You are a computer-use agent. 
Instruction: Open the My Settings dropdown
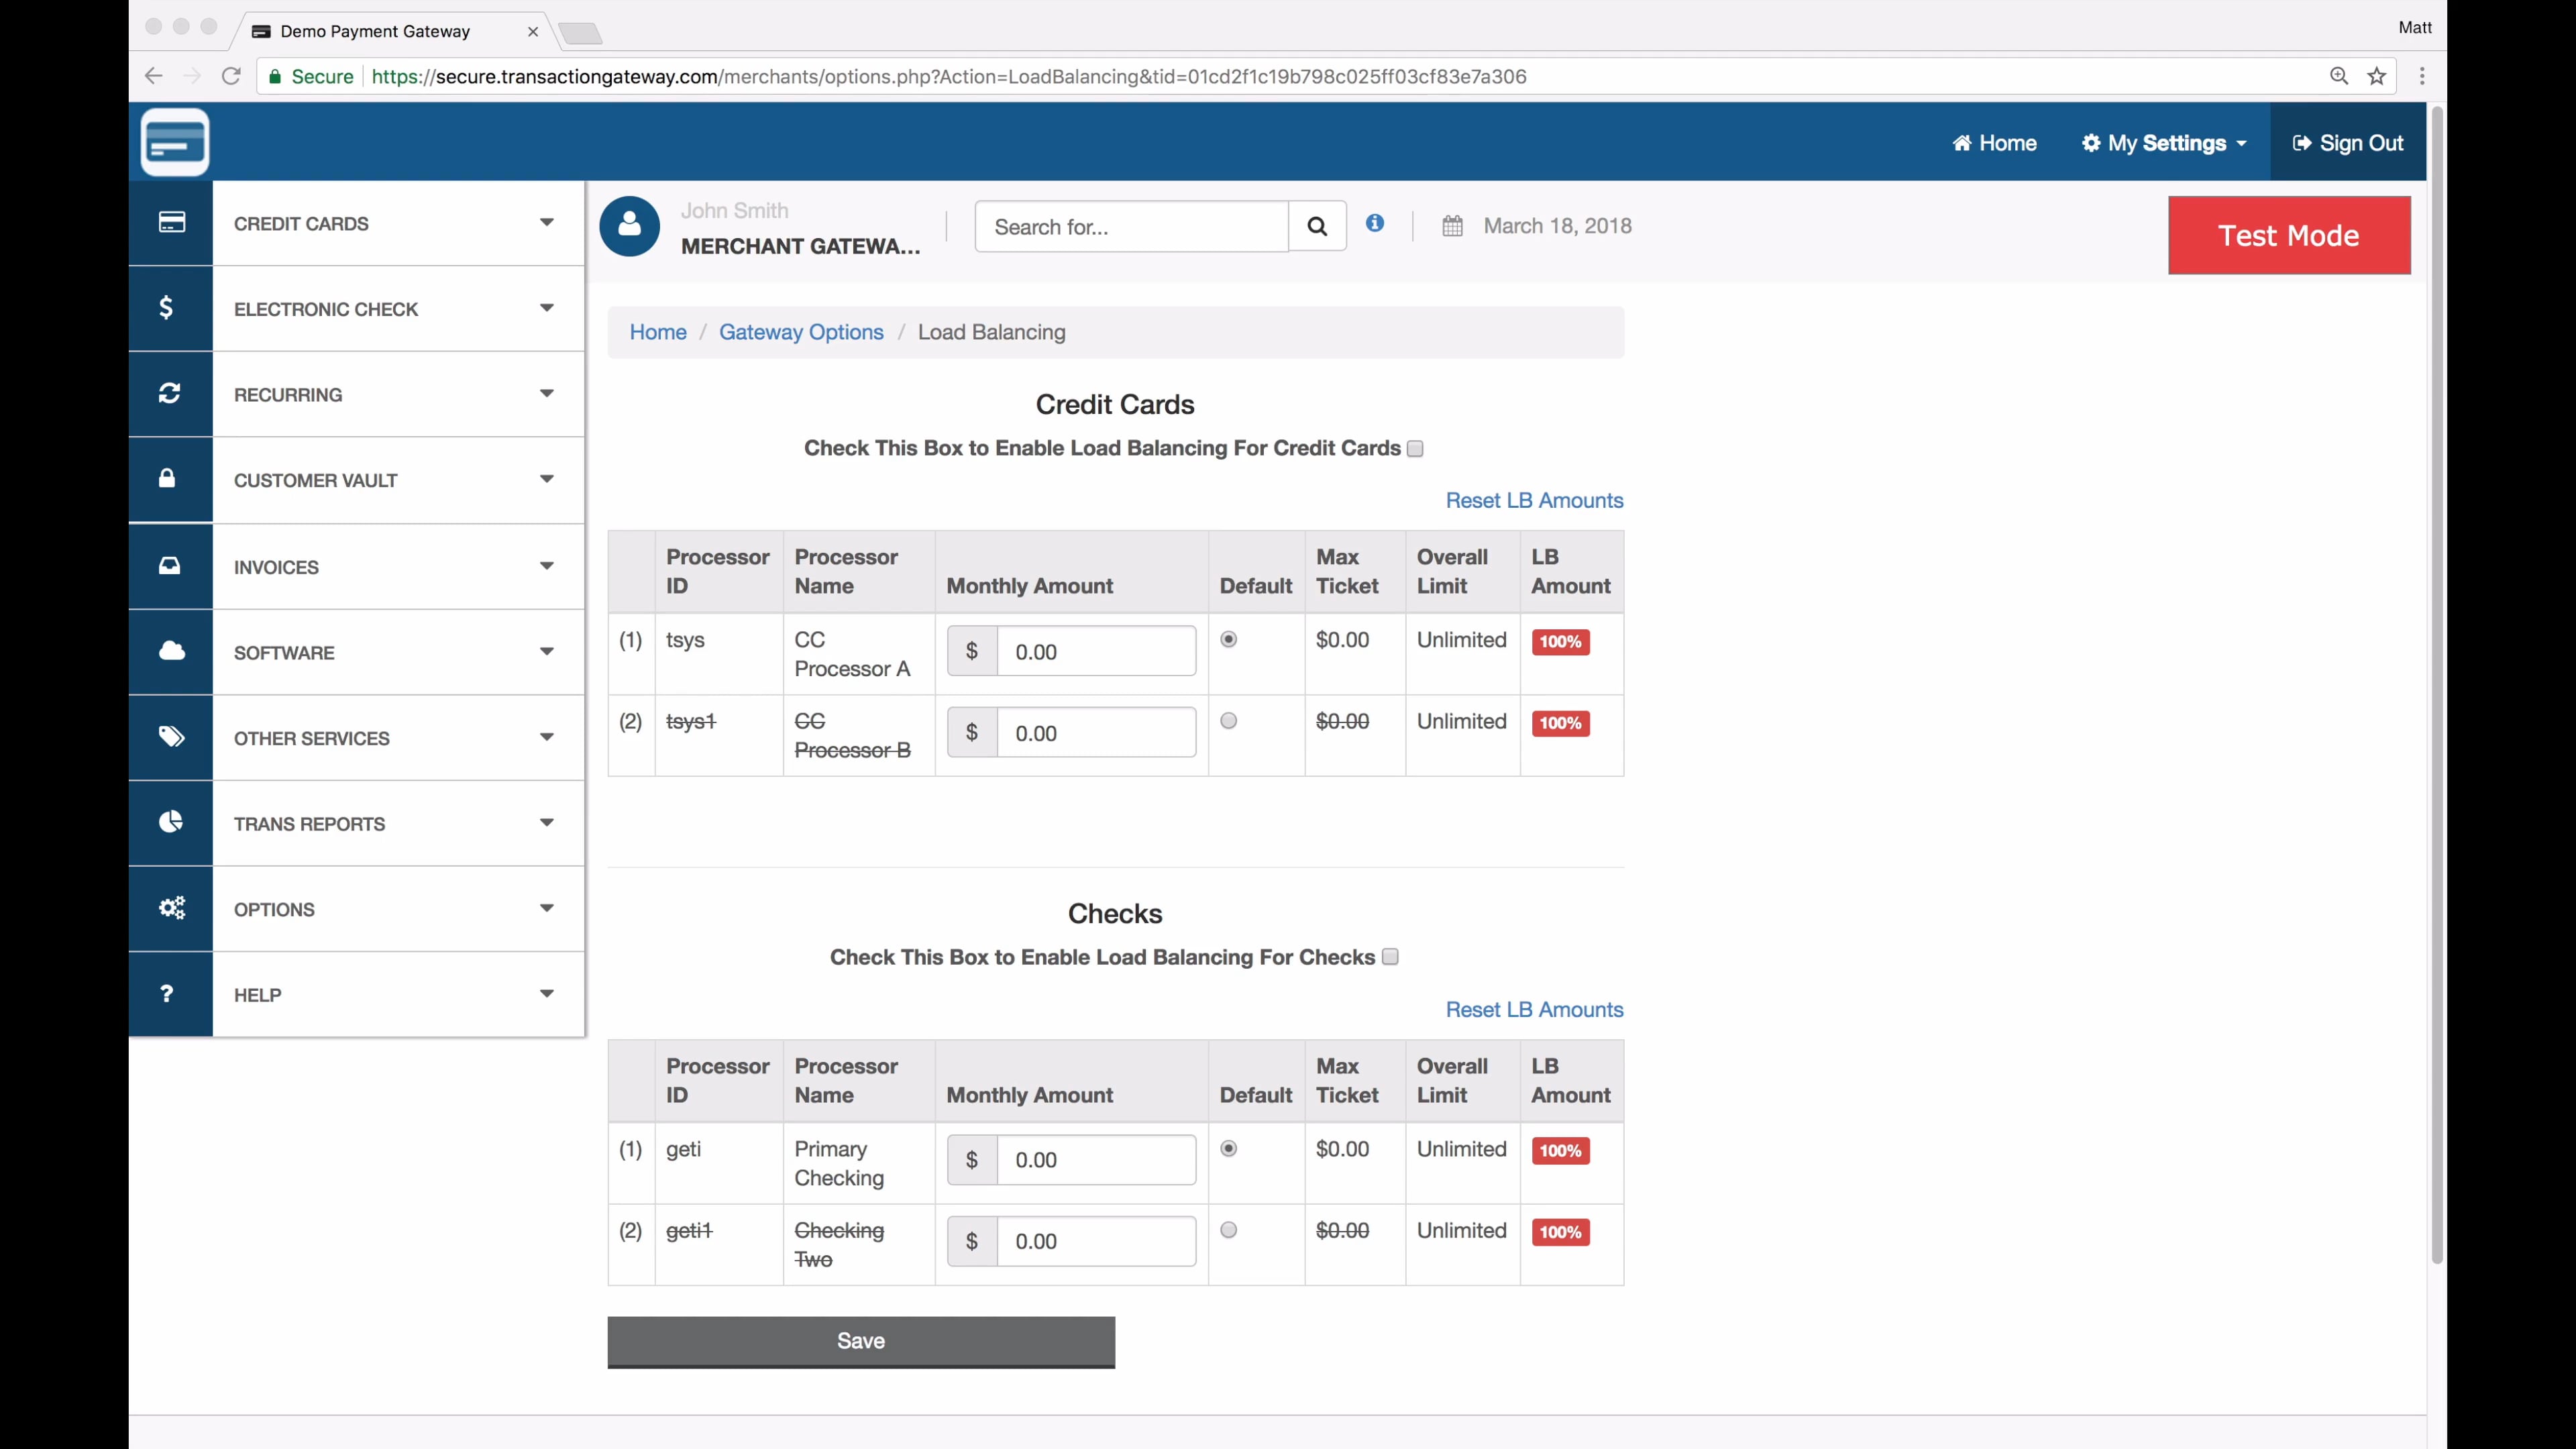(2163, 142)
